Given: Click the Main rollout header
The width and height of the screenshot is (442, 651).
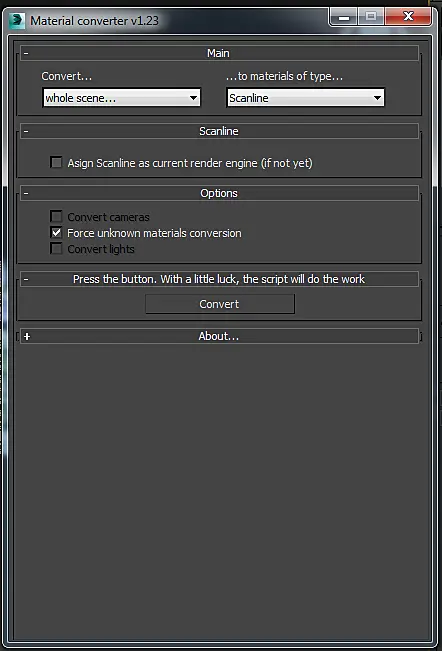Looking at the screenshot, I should [219, 53].
